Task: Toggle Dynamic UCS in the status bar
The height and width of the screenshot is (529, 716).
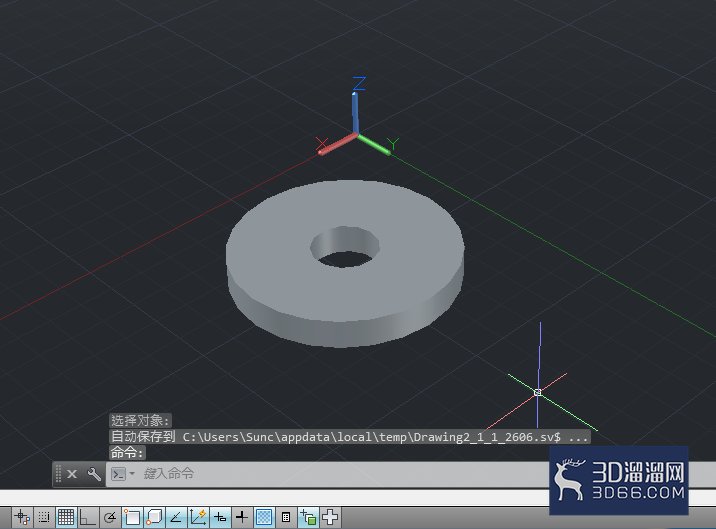Action: [198, 517]
